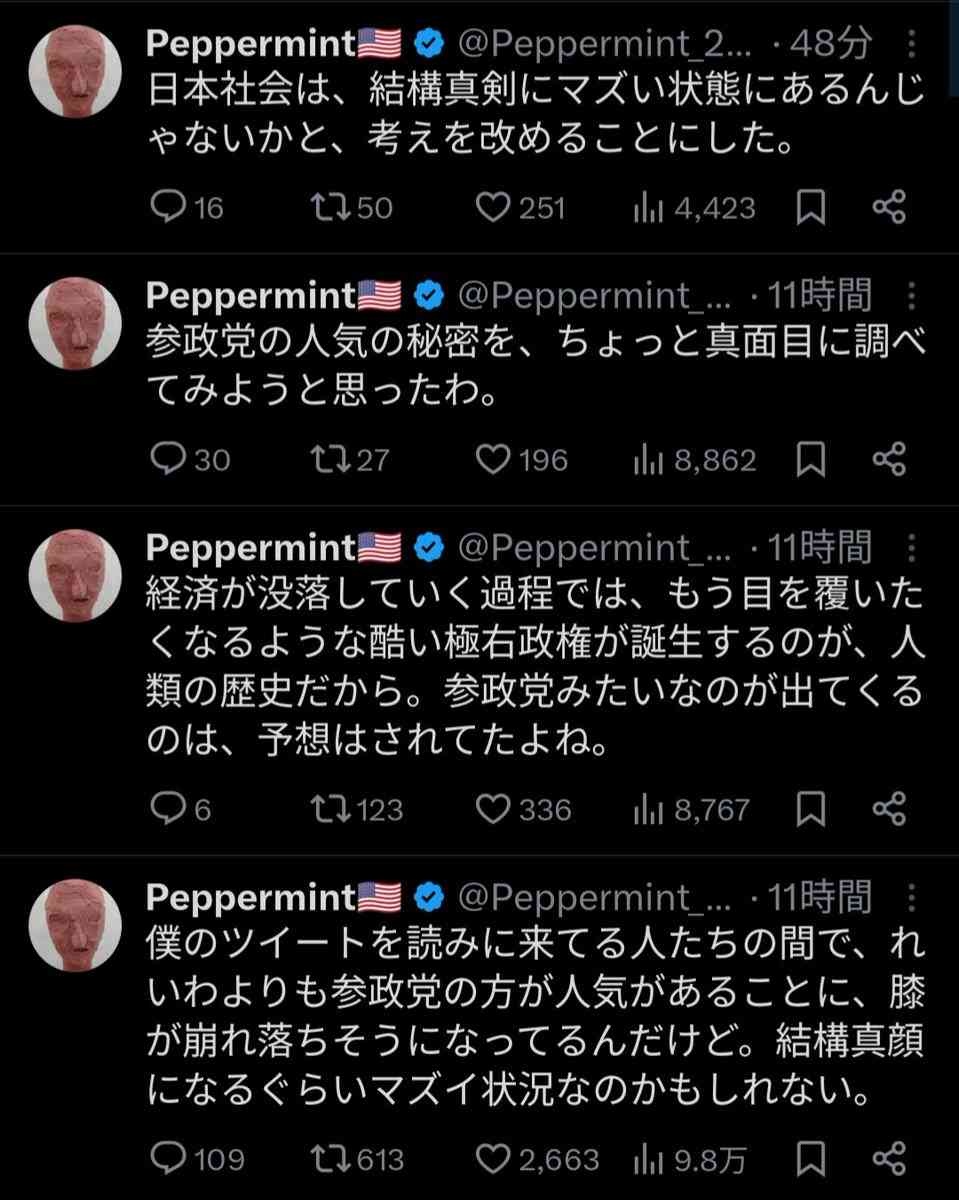Share the first tweet about 日本社会
The height and width of the screenshot is (1200, 959).
tap(889, 207)
